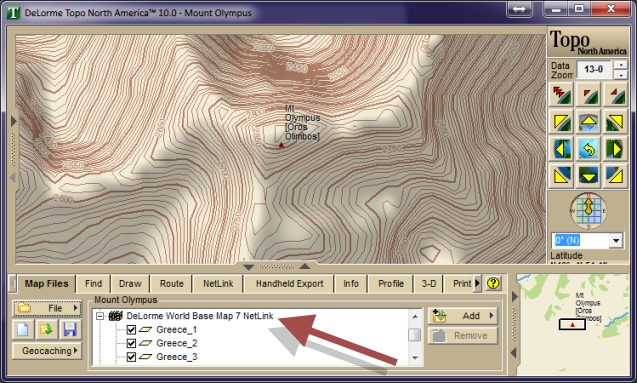Toggle the Greece_3 layer checkbox
The height and width of the screenshot is (383, 637).
(131, 357)
